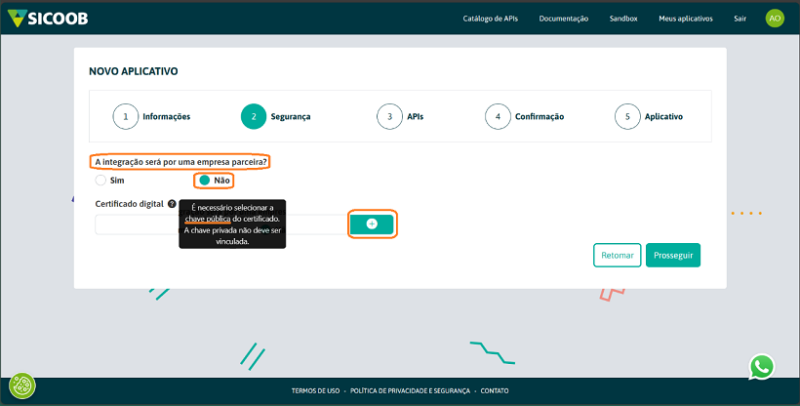The height and width of the screenshot is (406, 800).
Task: Select step 2 Segurança
Action: tap(276, 116)
